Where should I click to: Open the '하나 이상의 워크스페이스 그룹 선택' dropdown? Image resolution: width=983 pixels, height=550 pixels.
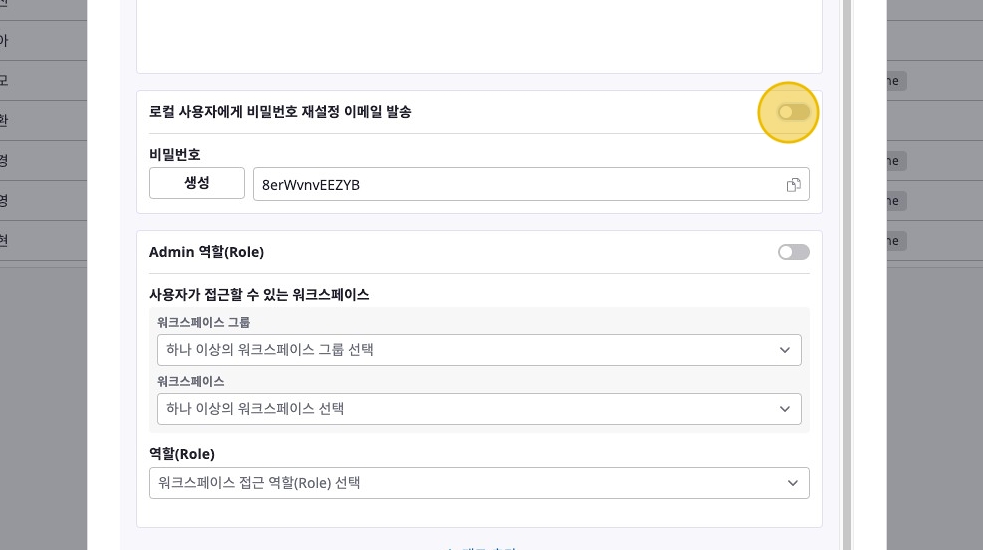pyautogui.click(x=470, y=350)
